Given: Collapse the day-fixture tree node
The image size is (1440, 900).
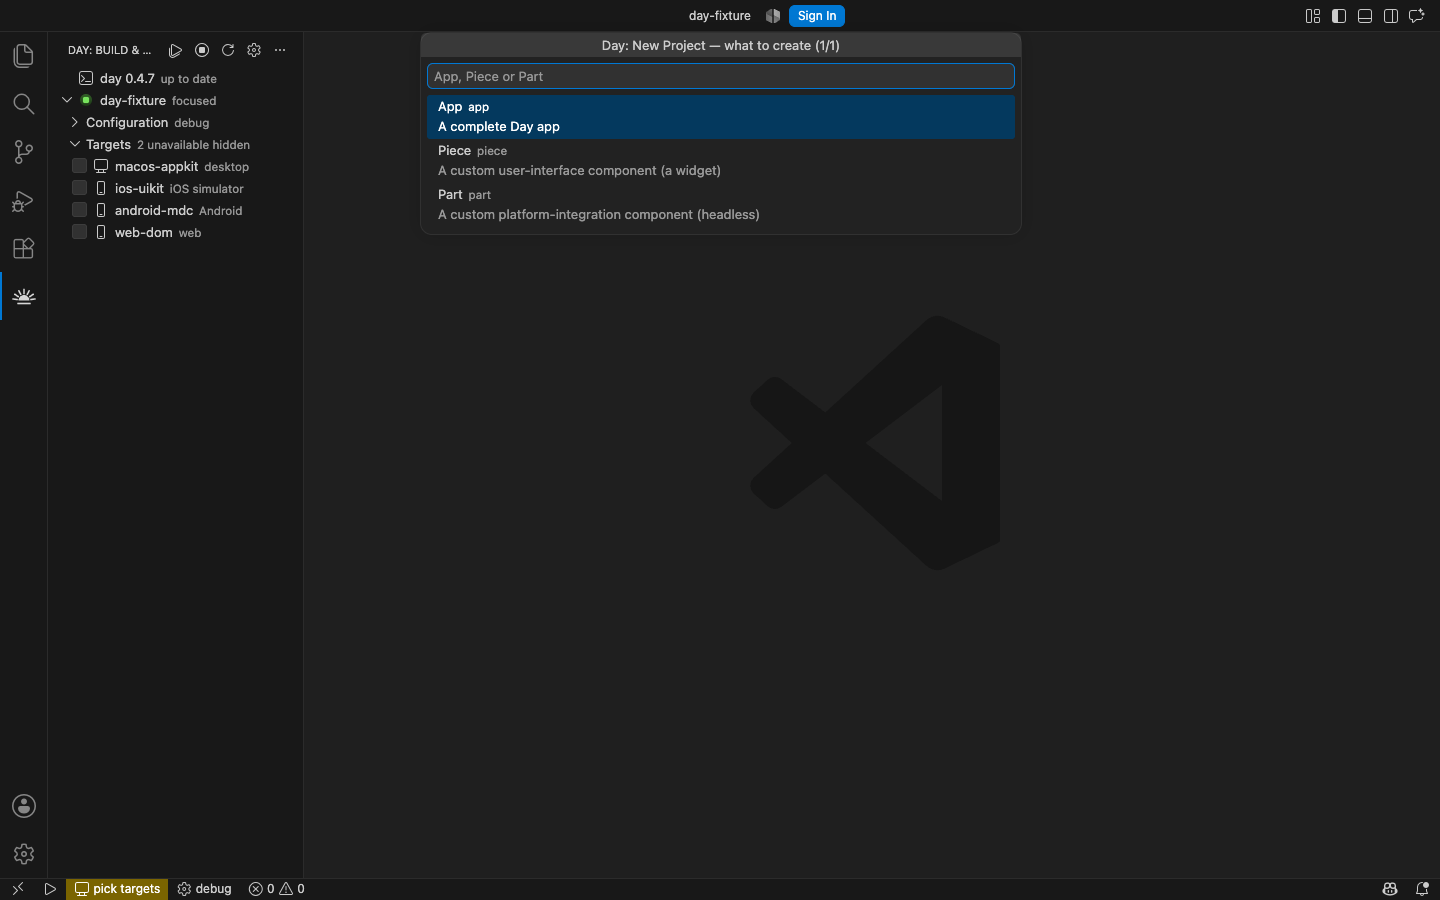Looking at the screenshot, I should [x=67, y=100].
